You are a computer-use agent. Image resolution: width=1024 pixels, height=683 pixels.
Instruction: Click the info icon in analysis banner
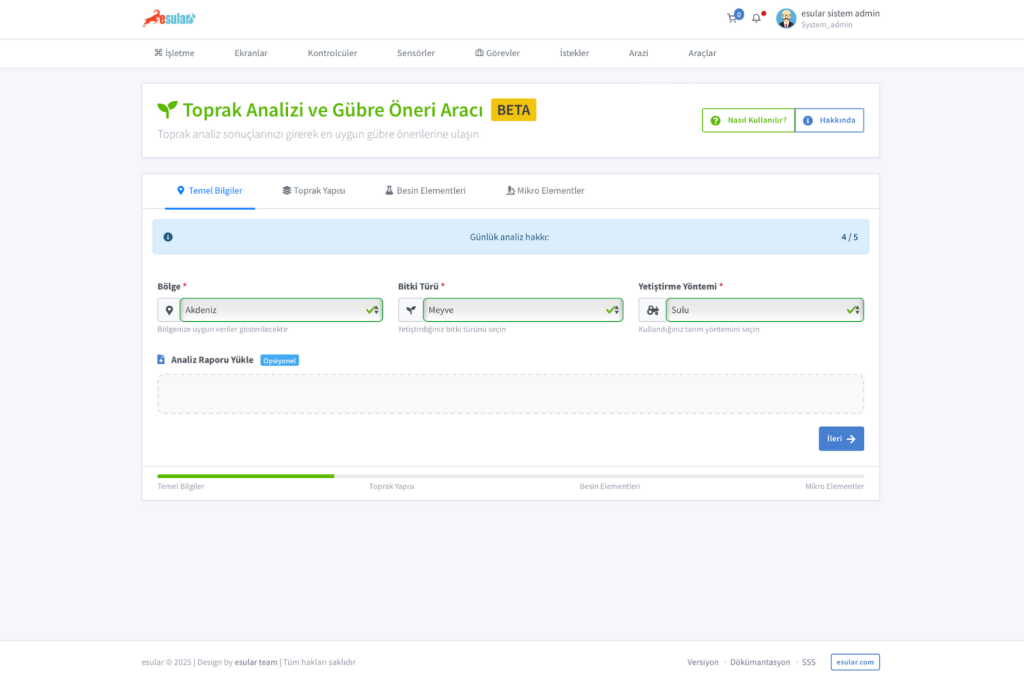point(168,237)
